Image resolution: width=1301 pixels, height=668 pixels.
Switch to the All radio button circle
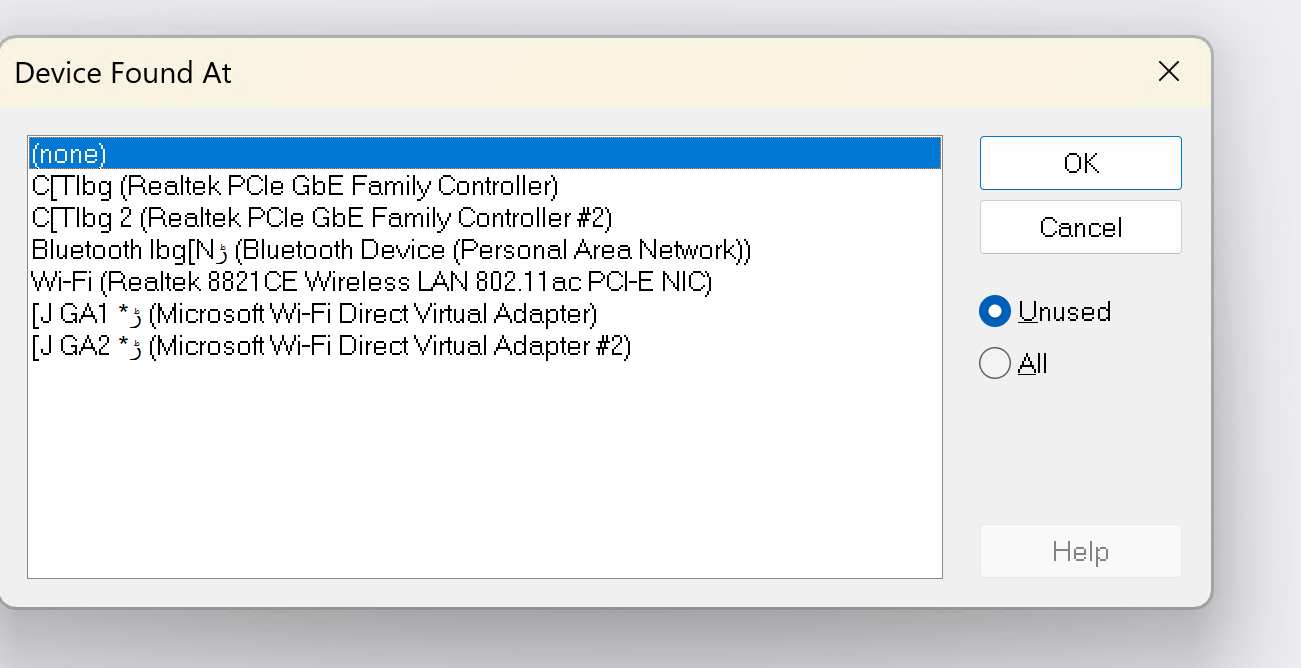tap(995, 363)
